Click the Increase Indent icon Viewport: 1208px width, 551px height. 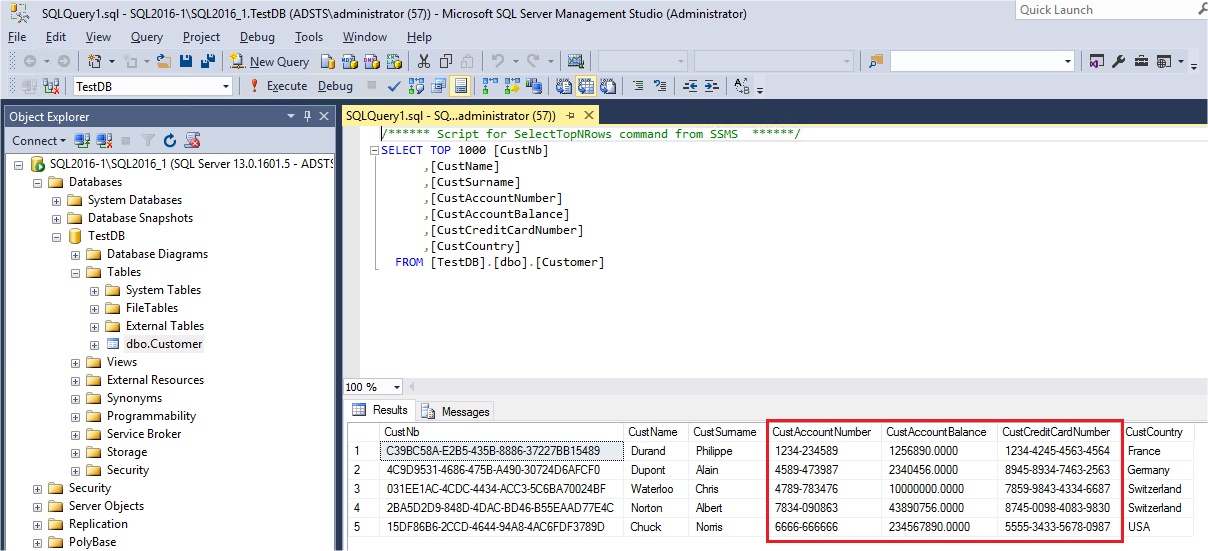click(x=712, y=86)
